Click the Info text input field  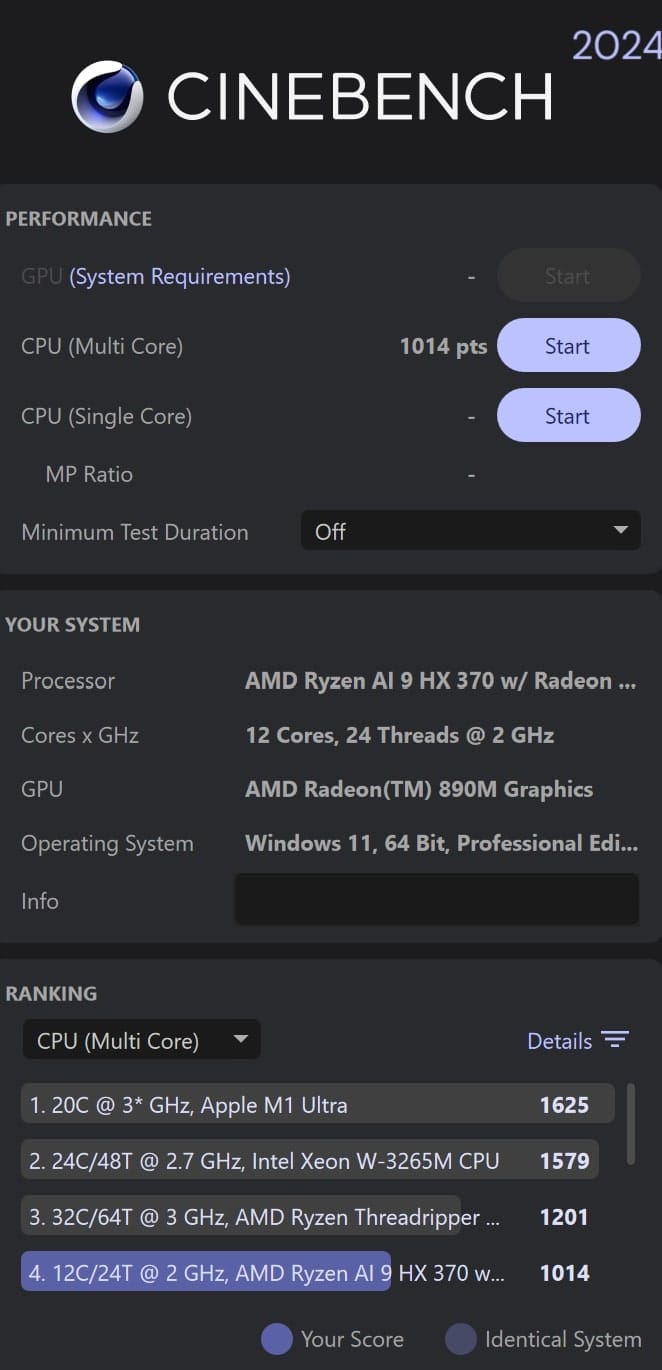coord(436,900)
